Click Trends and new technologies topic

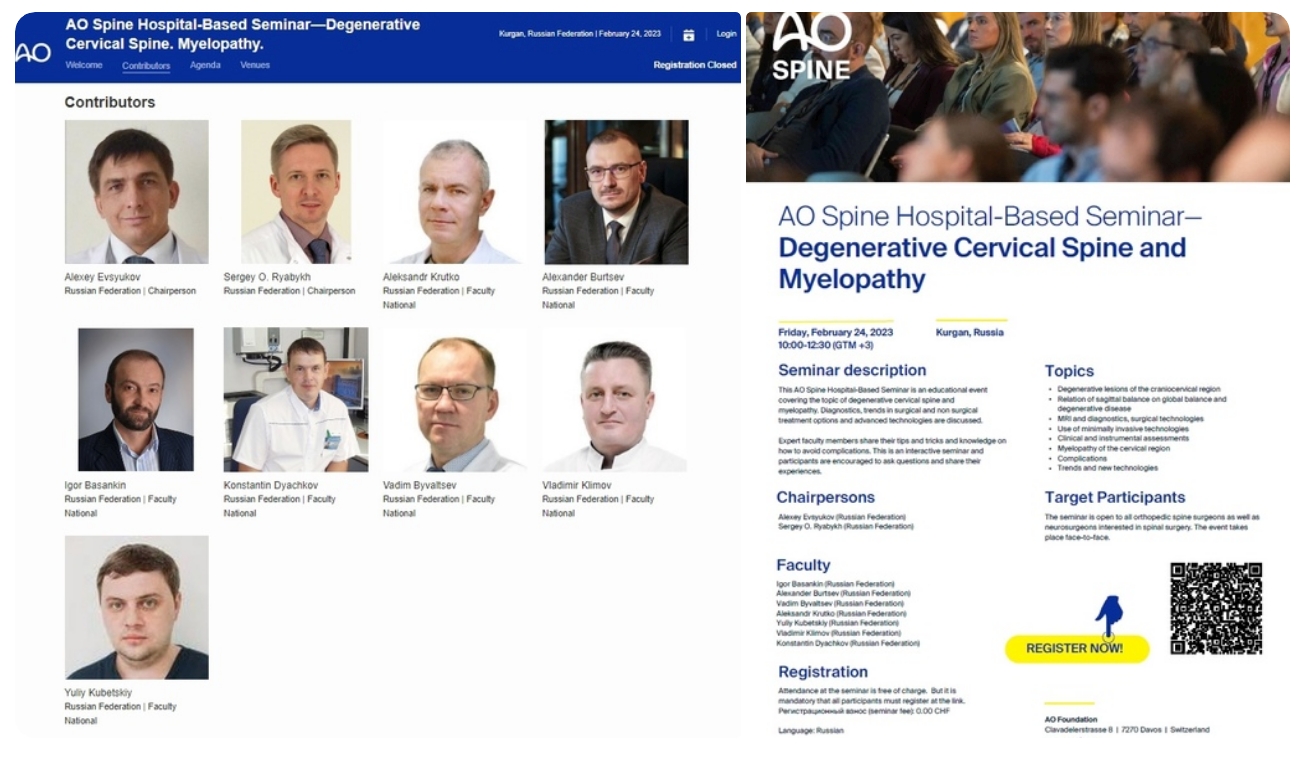coord(1107,468)
